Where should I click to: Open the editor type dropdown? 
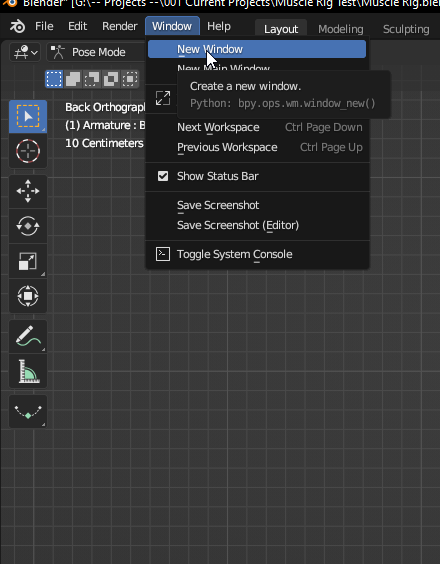click(25, 53)
